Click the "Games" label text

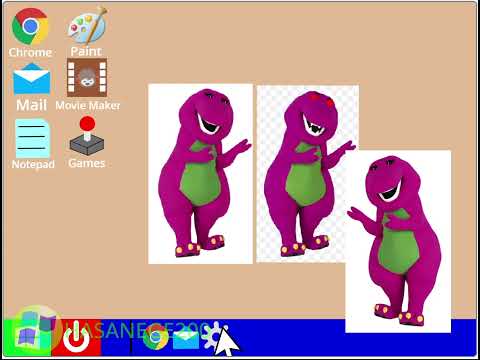point(87,163)
